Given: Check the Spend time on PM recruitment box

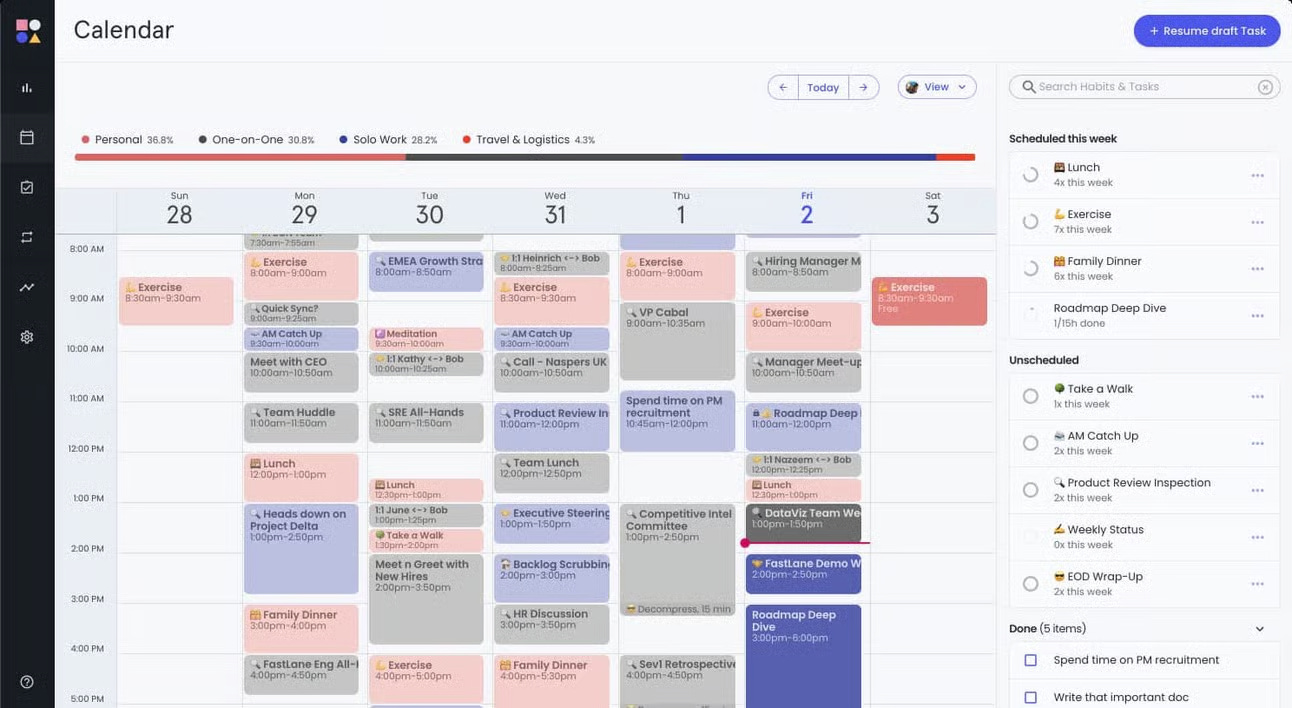Looking at the screenshot, I should click(x=1031, y=660).
